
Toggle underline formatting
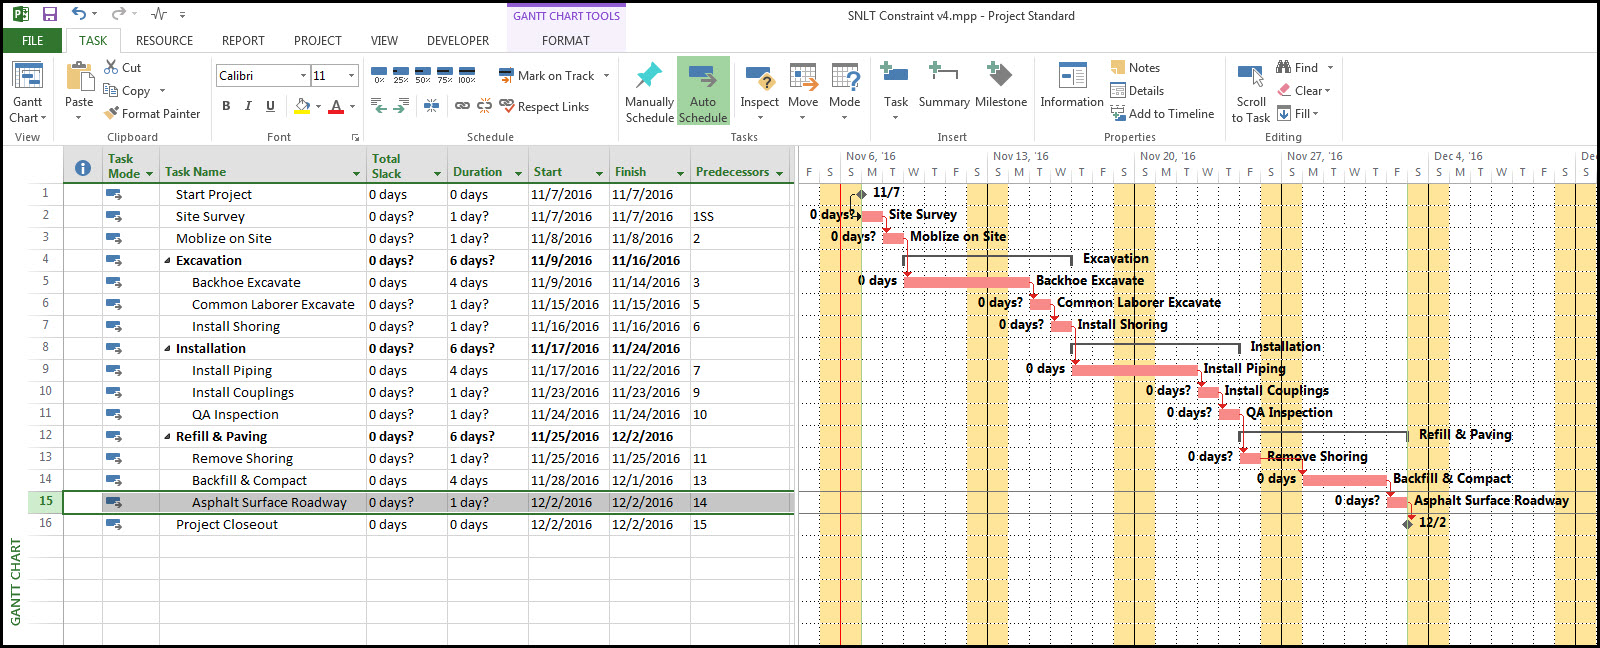point(270,105)
